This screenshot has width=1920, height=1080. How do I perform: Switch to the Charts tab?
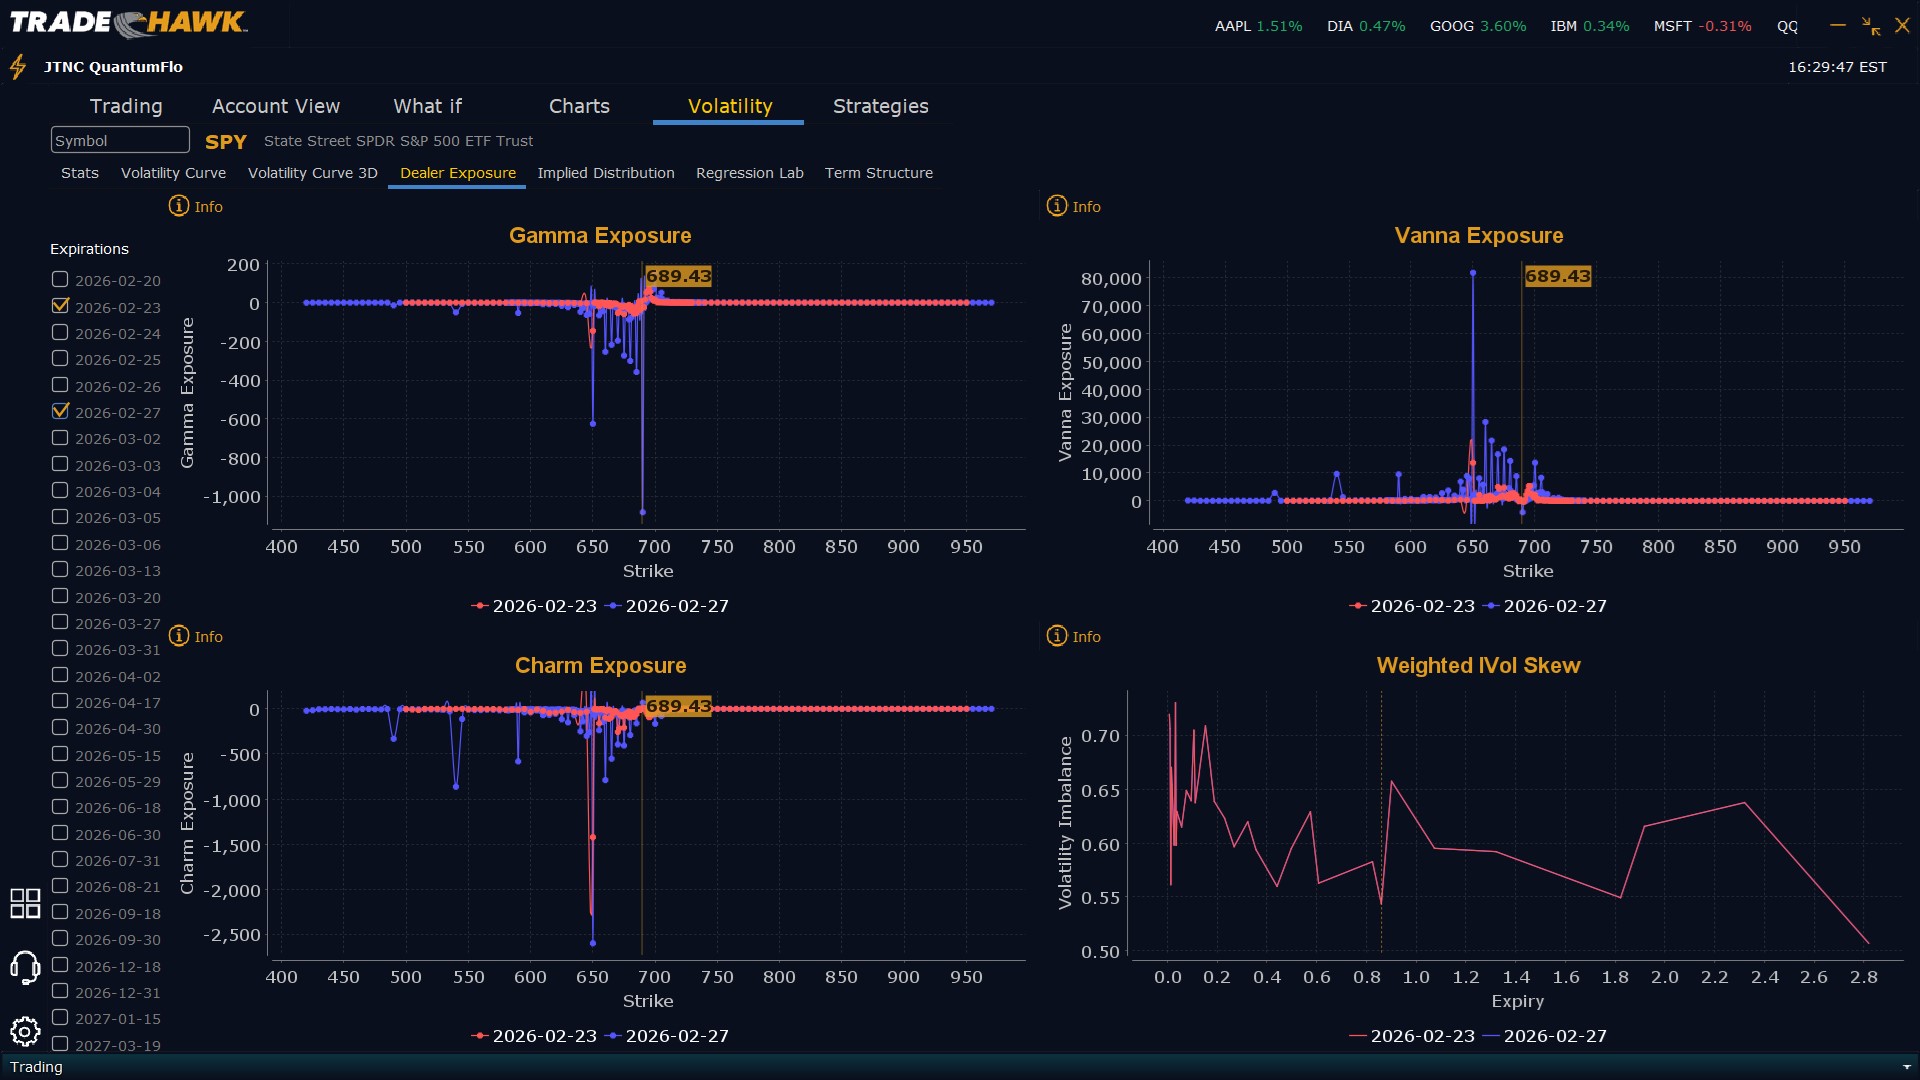coord(579,106)
